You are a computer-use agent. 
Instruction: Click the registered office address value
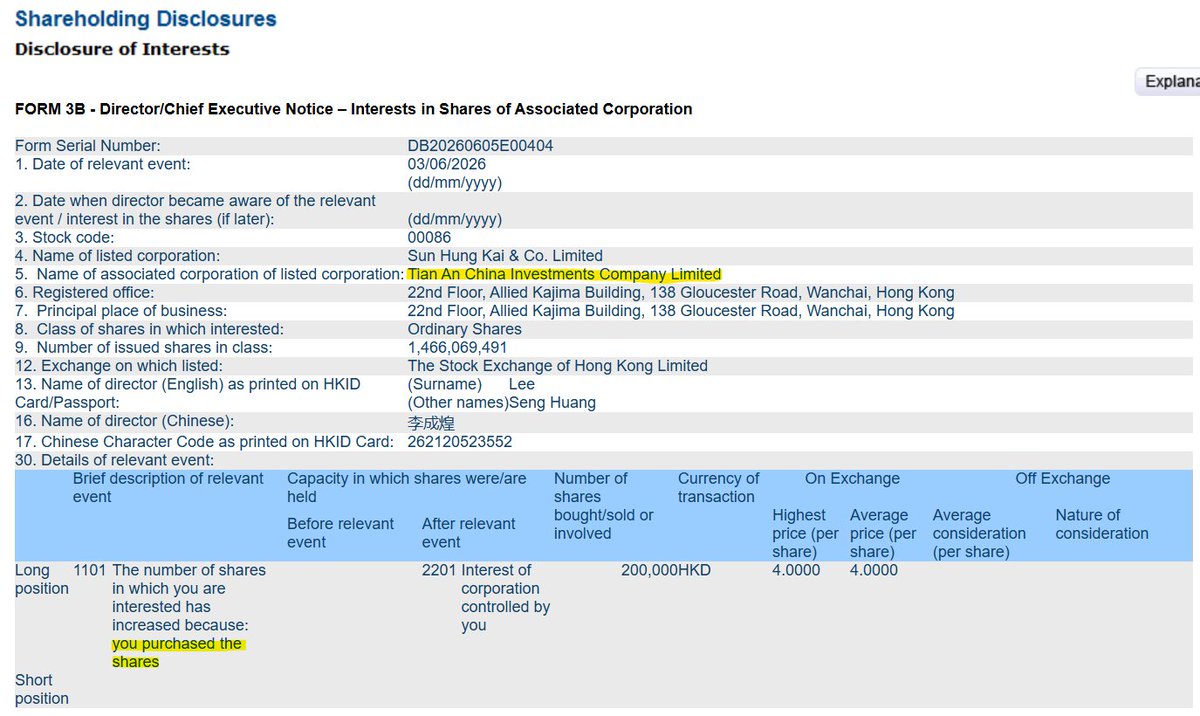pos(681,293)
